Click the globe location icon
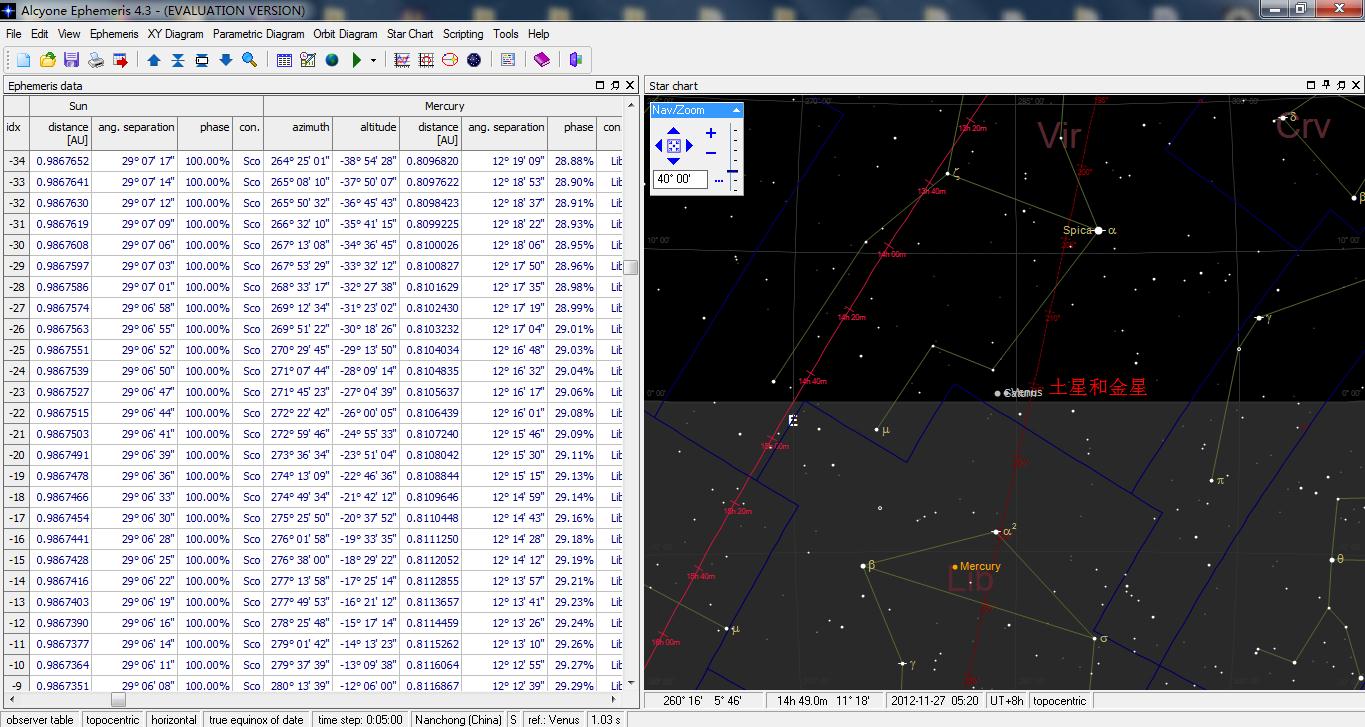 (332, 60)
